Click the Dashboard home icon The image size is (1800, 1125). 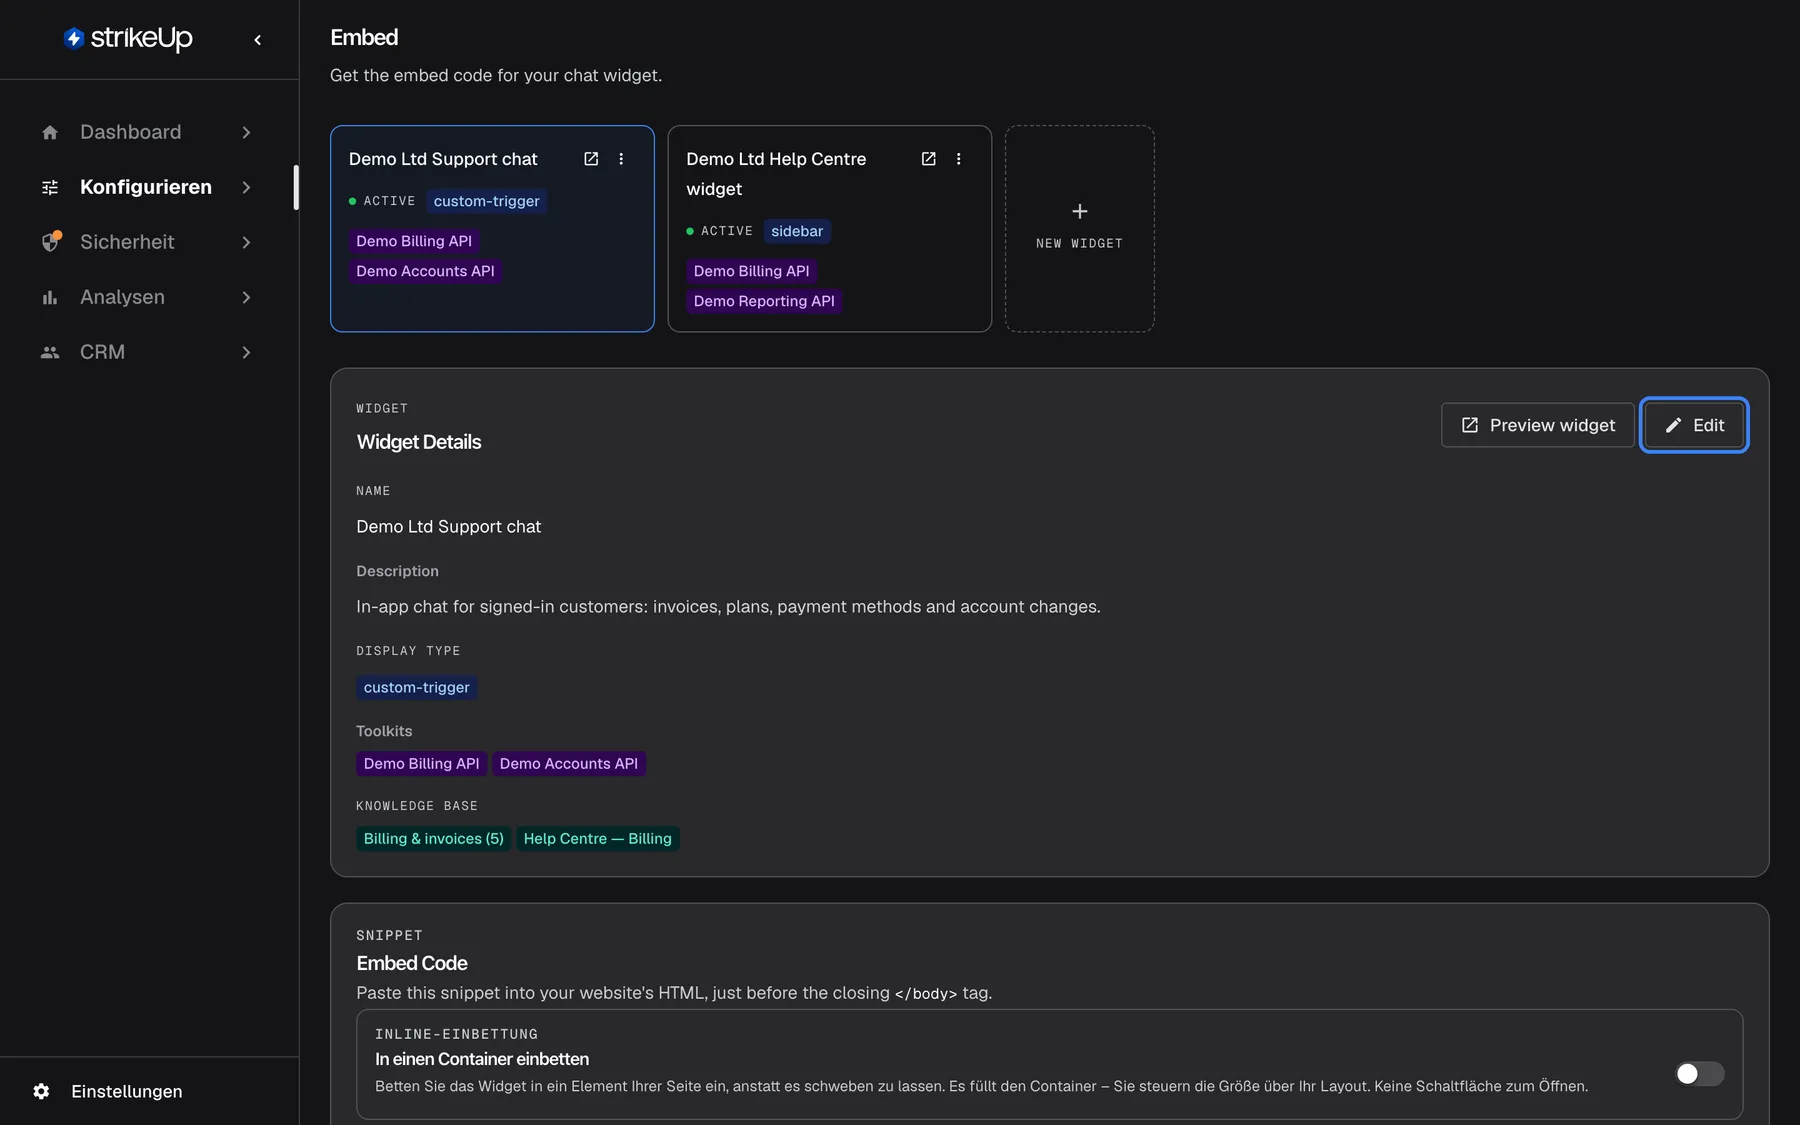[x=50, y=132]
